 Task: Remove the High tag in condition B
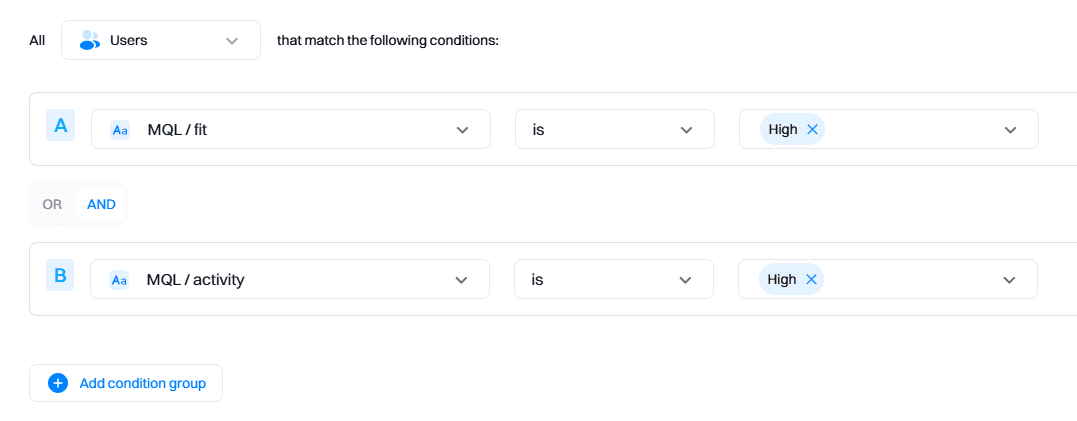click(811, 280)
